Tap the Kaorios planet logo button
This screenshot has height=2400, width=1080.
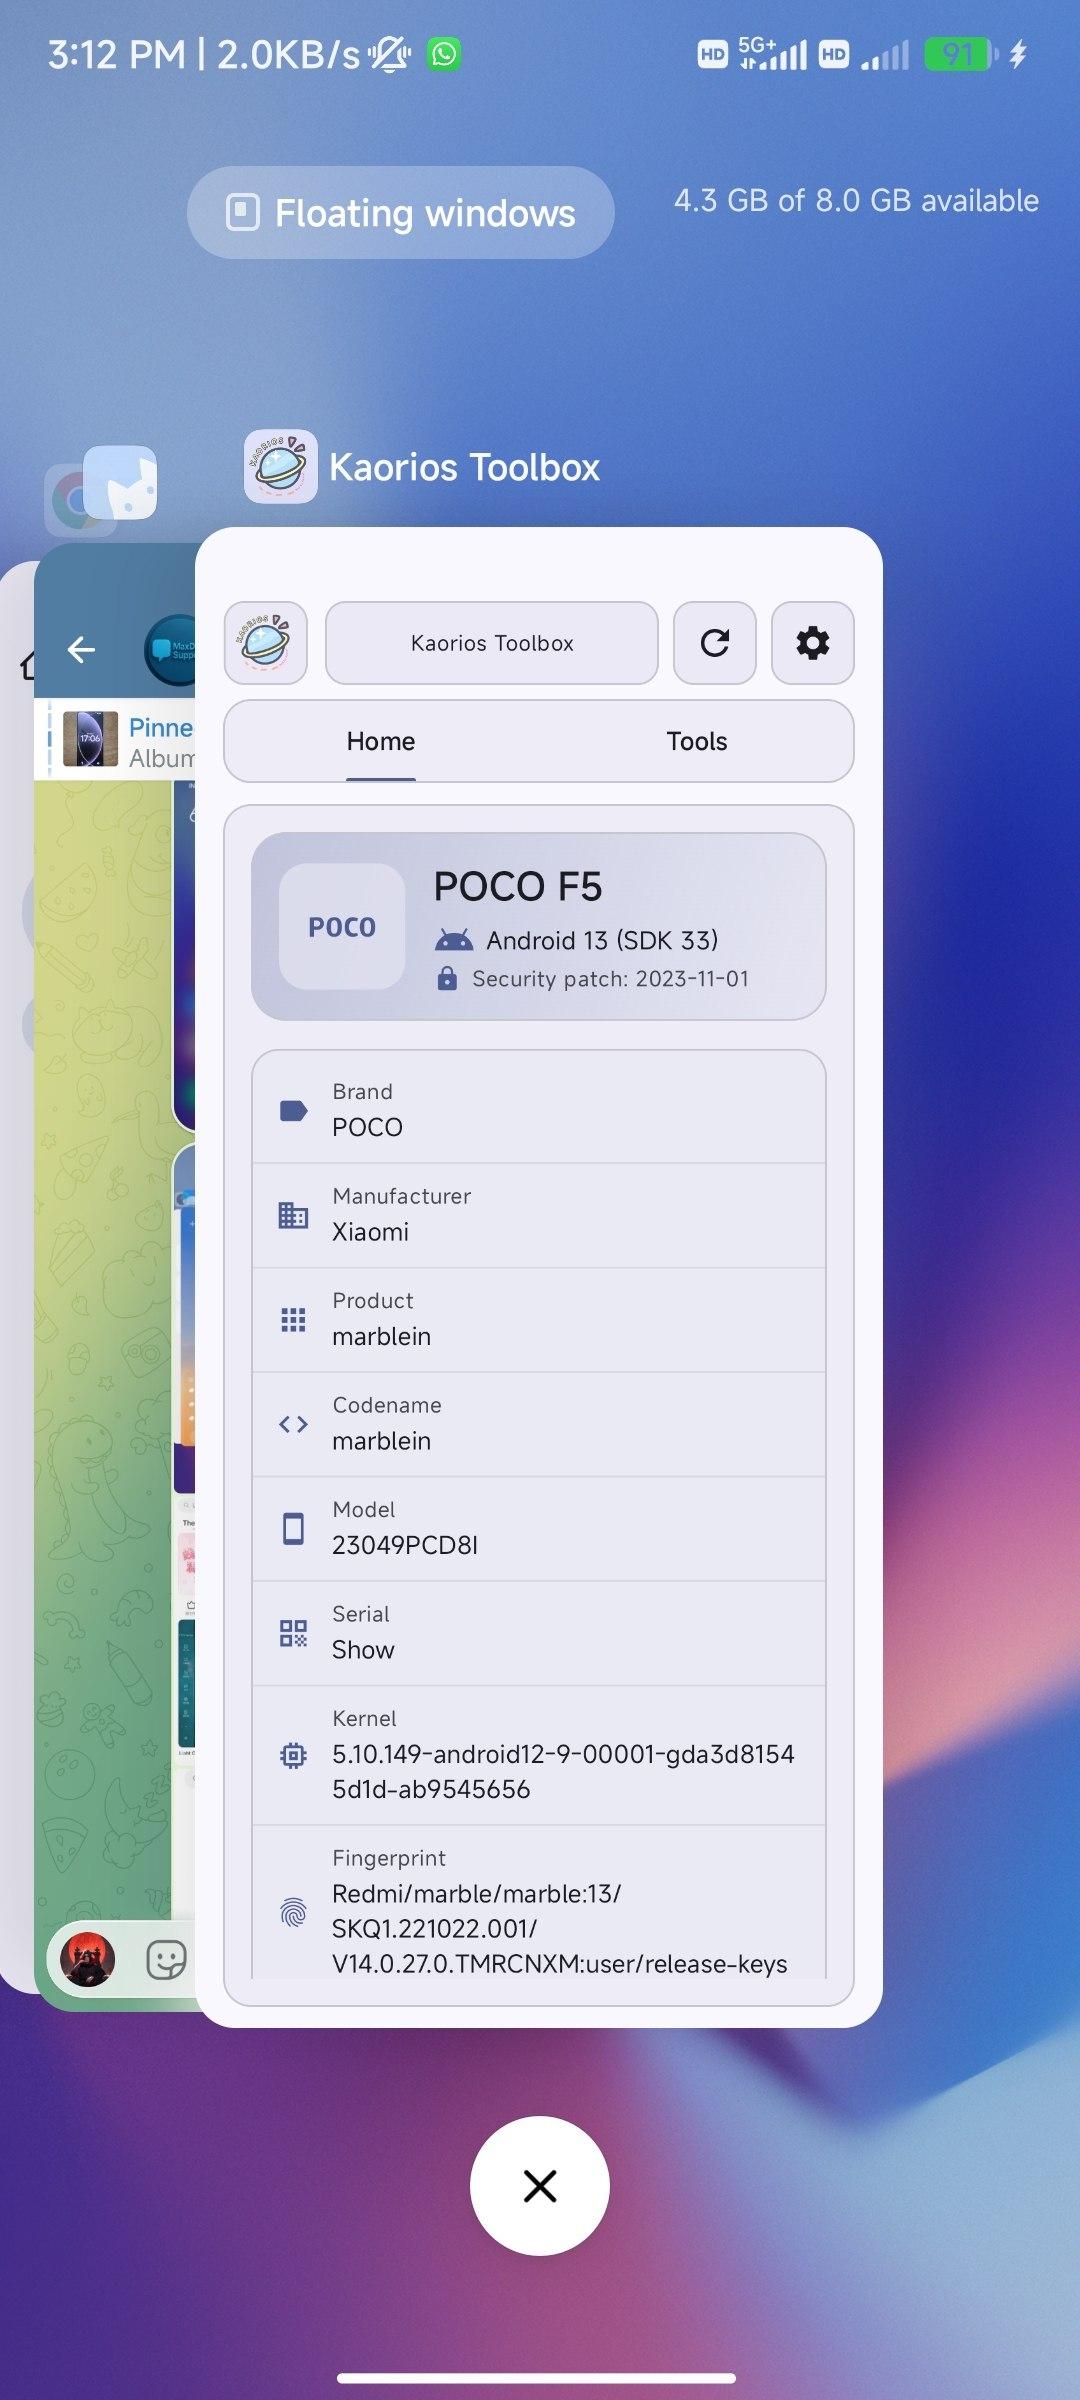click(266, 643)
